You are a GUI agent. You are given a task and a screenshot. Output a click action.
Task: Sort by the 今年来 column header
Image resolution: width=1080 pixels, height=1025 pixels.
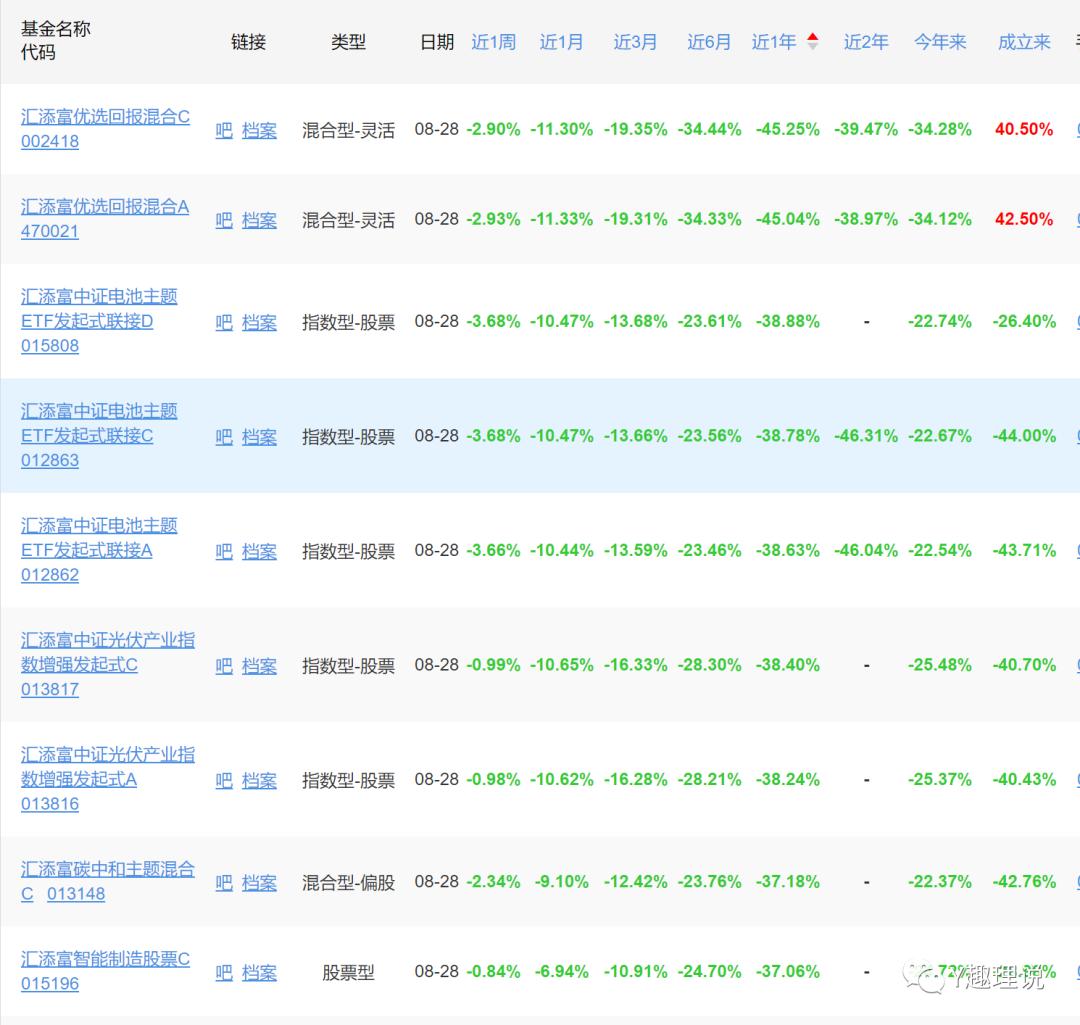pos(940,42)
